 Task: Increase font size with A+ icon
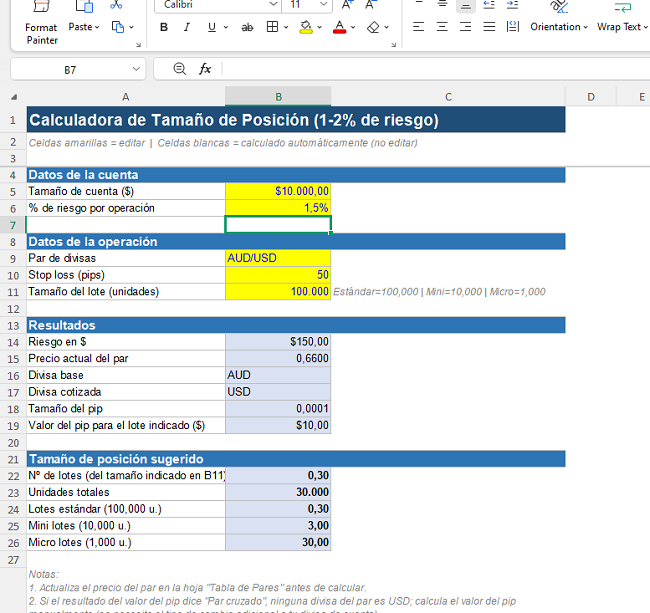[x=347, y=5]
